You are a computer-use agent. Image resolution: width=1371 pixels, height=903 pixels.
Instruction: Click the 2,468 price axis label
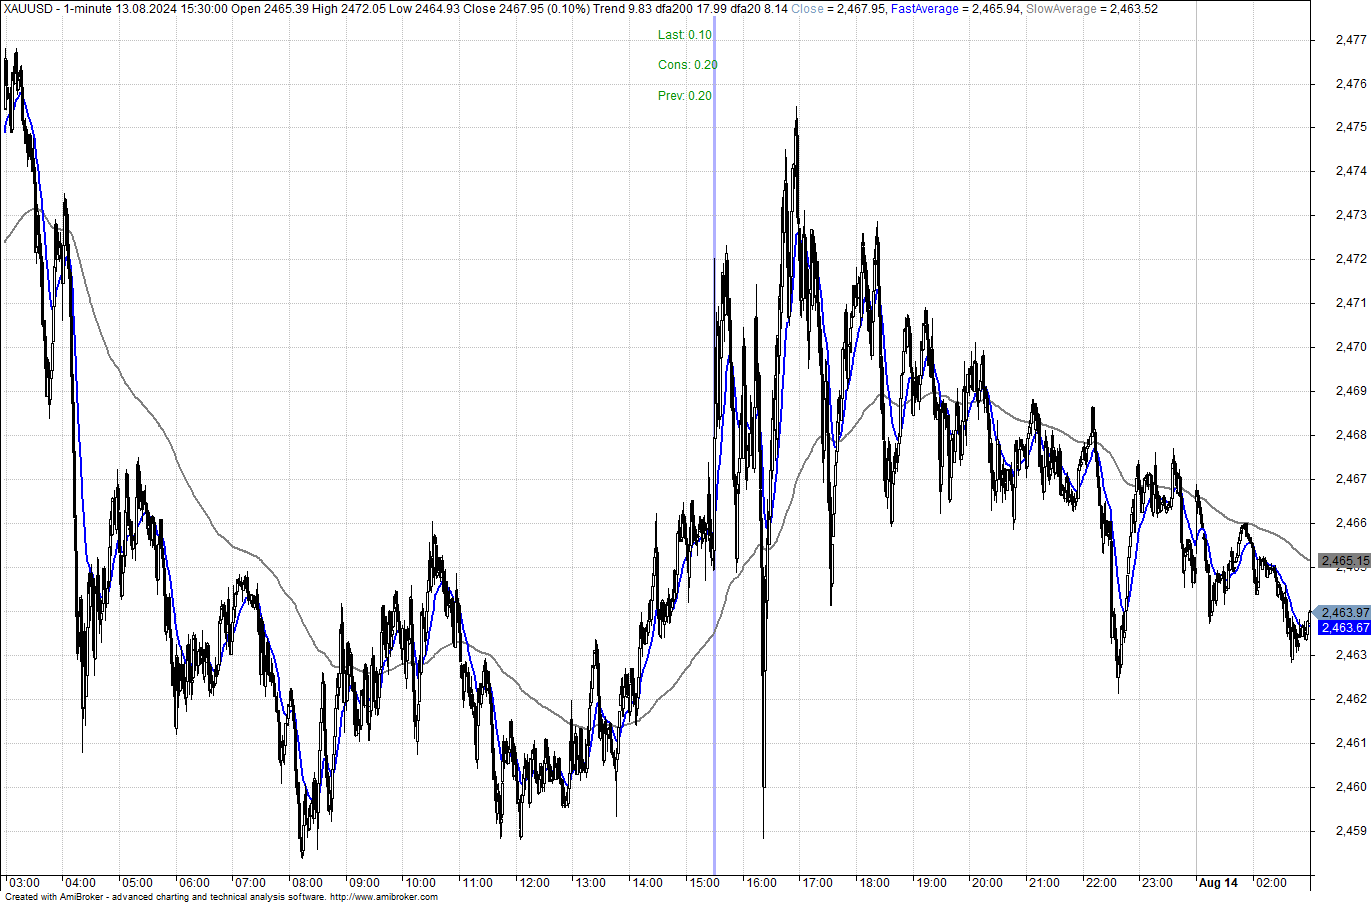[1351, 435]
